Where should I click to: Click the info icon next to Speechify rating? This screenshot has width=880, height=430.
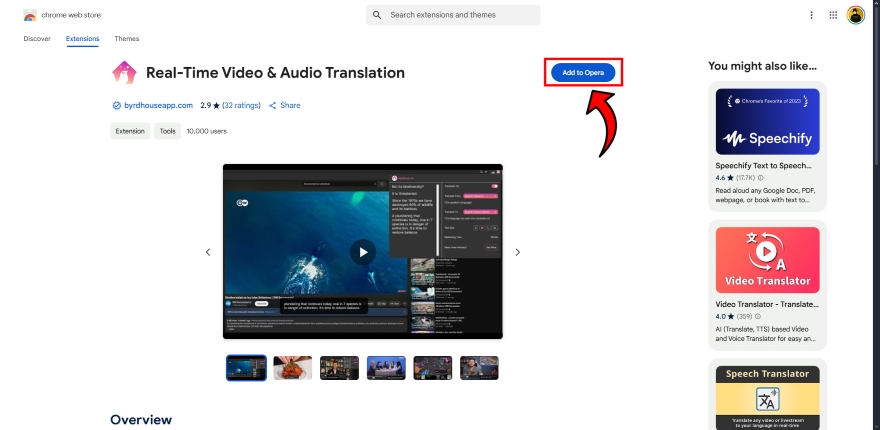(x=760, y=177)
